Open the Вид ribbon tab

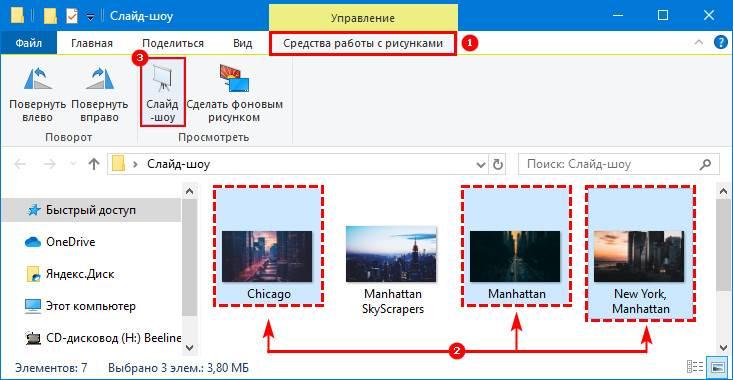tap(242, 43)
